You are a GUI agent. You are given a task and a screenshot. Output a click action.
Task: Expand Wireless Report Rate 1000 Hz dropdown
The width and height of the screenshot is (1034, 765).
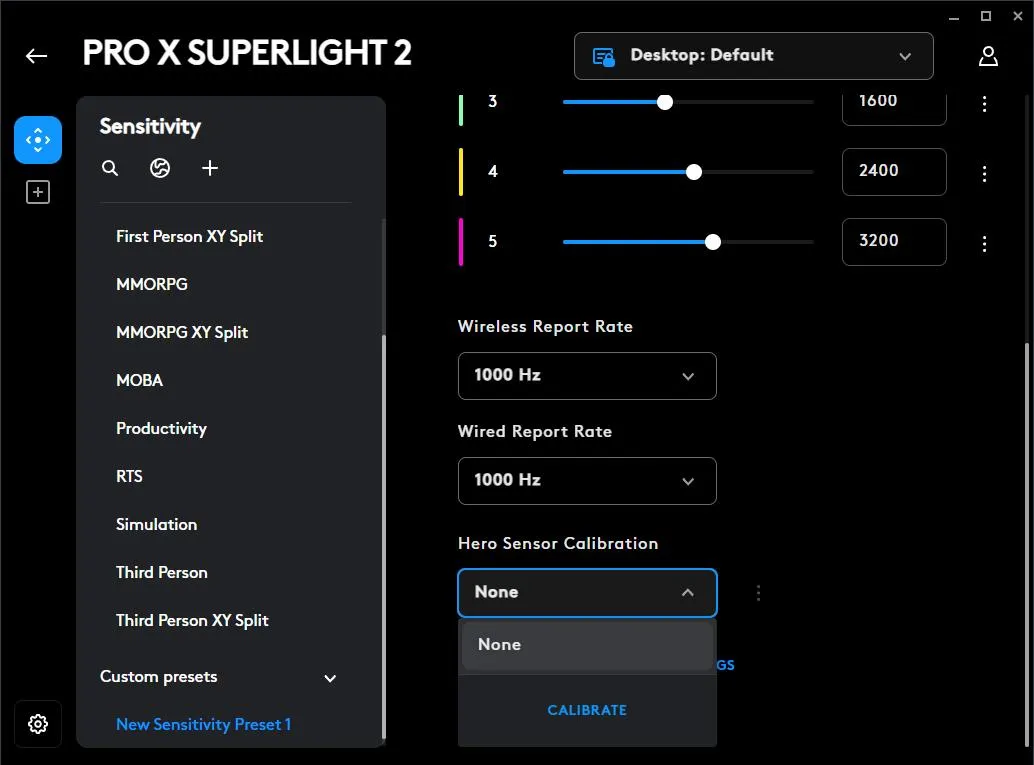click(x=587, y=376)
